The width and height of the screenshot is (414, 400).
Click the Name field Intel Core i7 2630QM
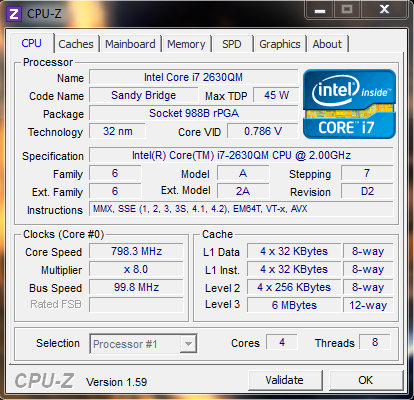point(194,77)
